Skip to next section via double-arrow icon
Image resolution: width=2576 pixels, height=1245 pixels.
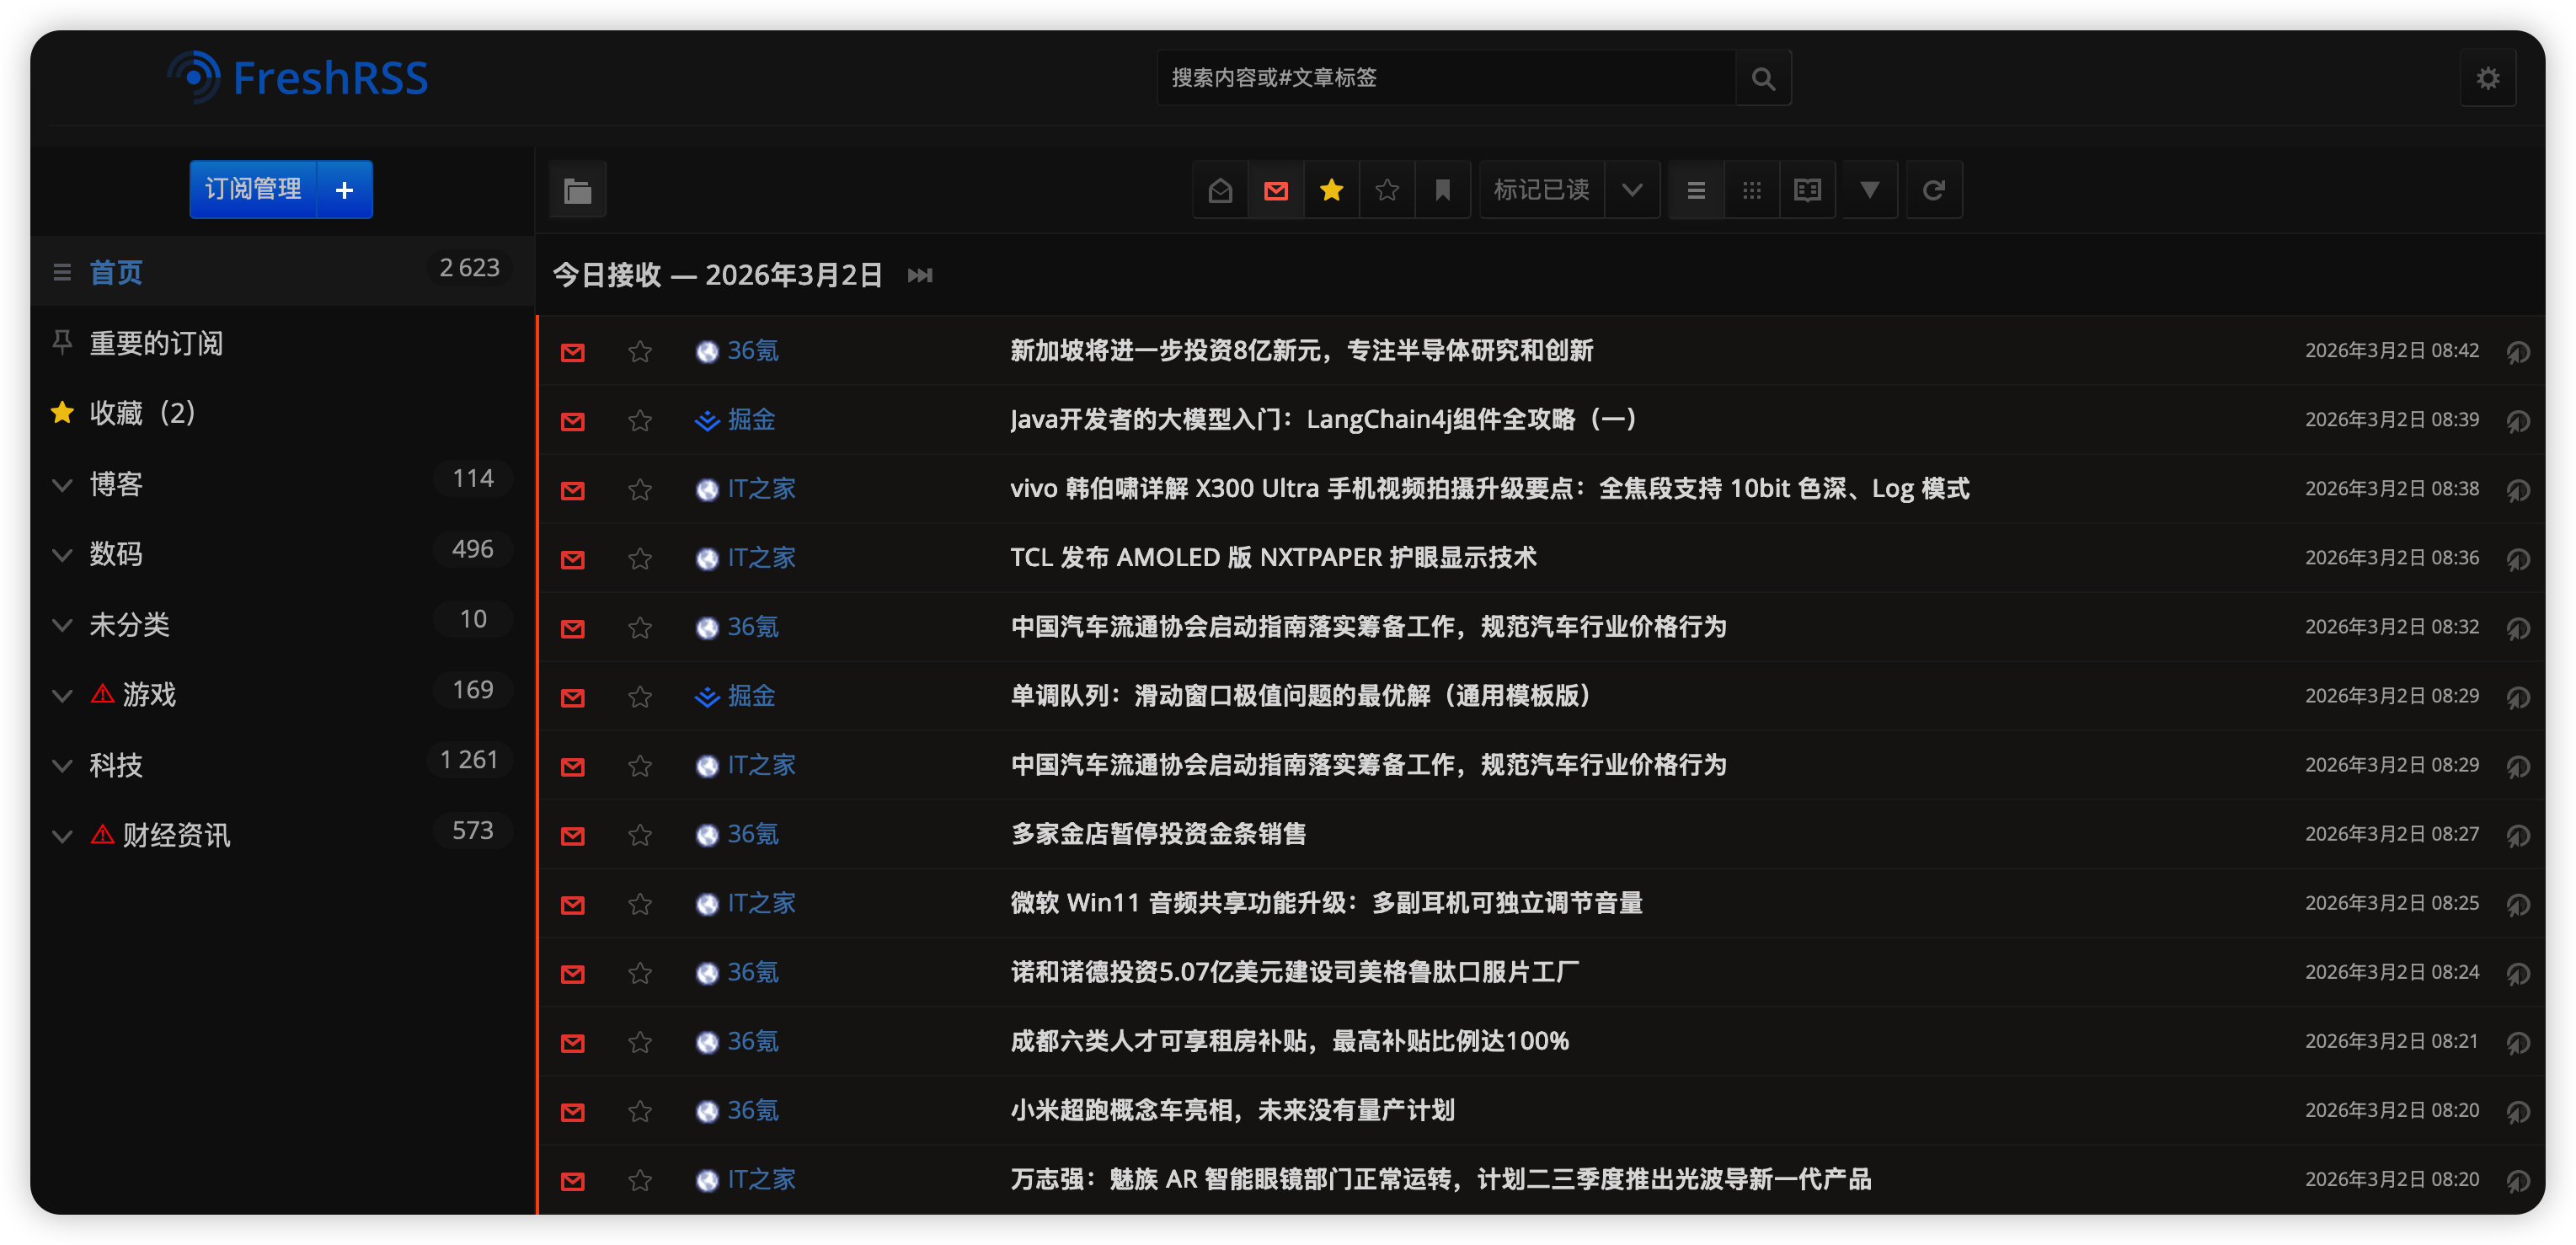click(920, 275)
